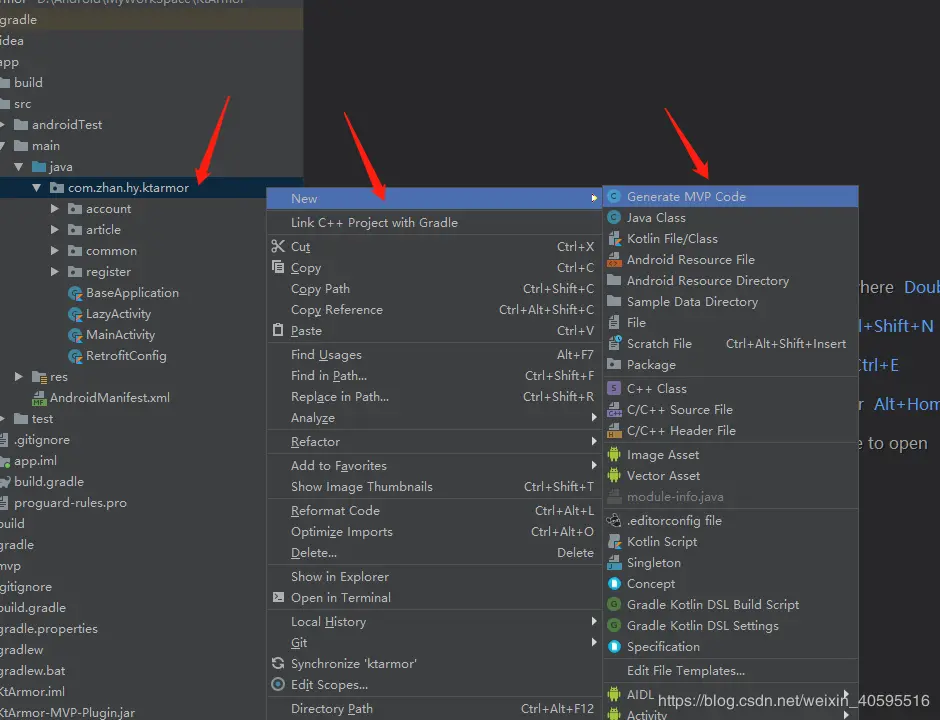940x720 pixels.
Task: Click the Vector Asset android icon
Action: tap(614, 475)
